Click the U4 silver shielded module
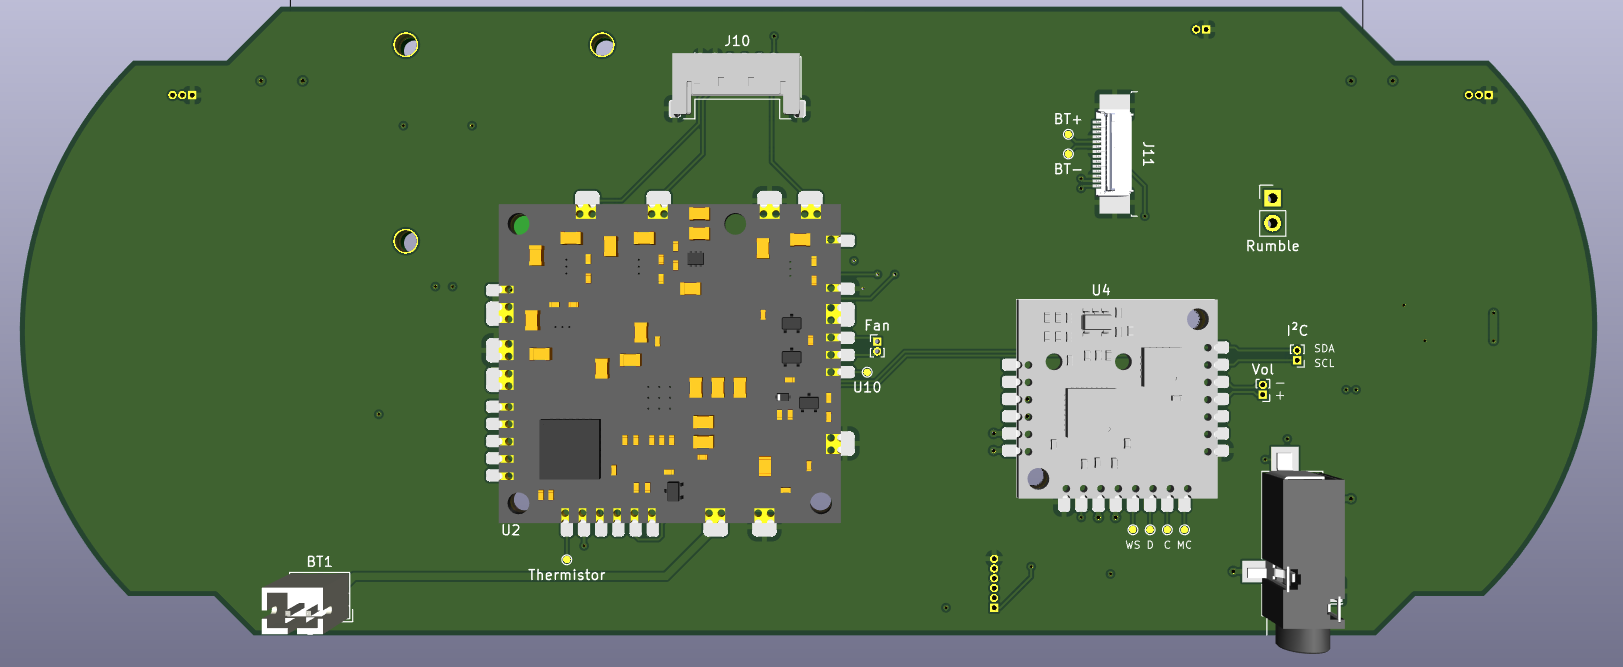This screenshot has height=667, width=1623. click(x=1117, y=398)
